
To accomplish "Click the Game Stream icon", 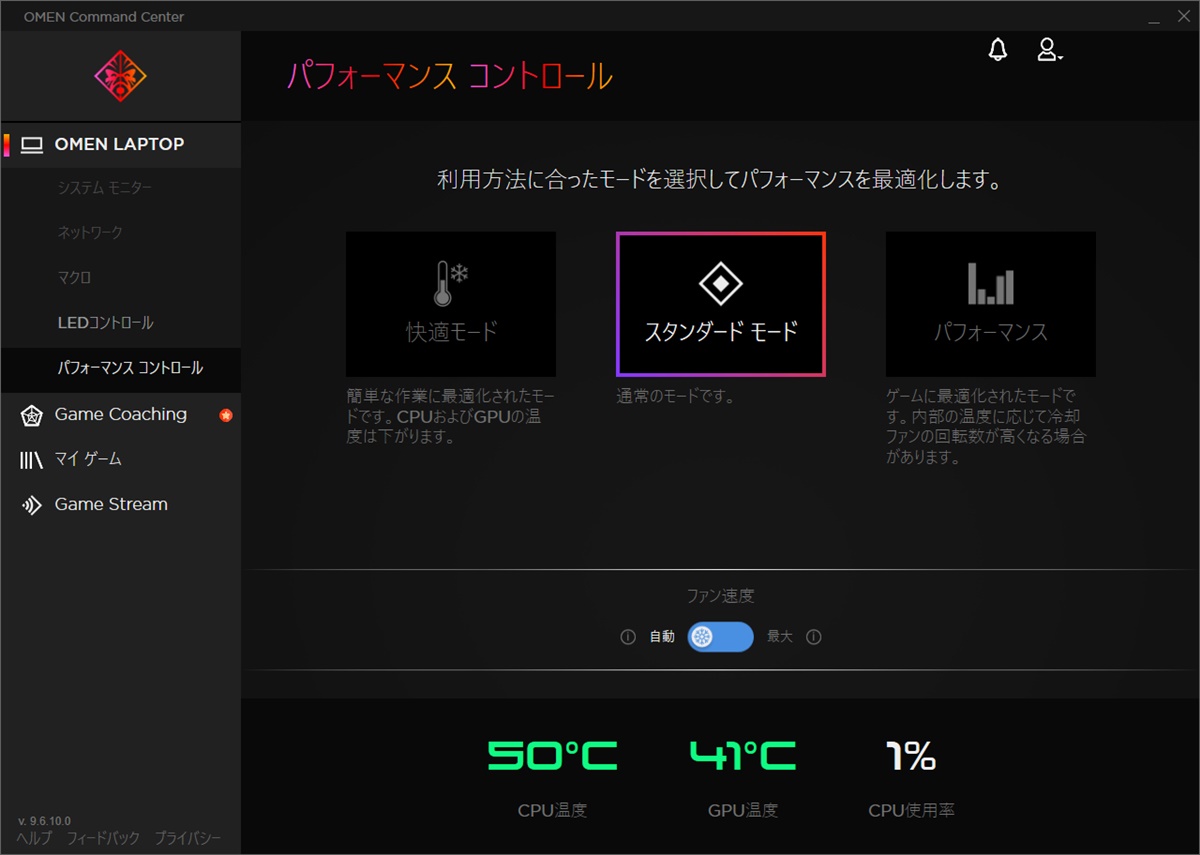I will tap(32, 505).
